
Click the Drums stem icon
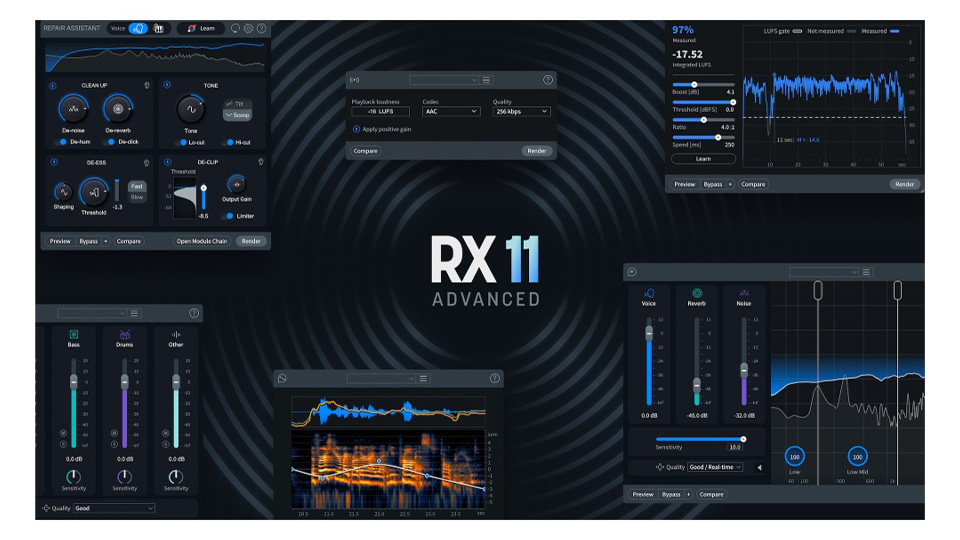pyautogui.click(x=125, y=334)
